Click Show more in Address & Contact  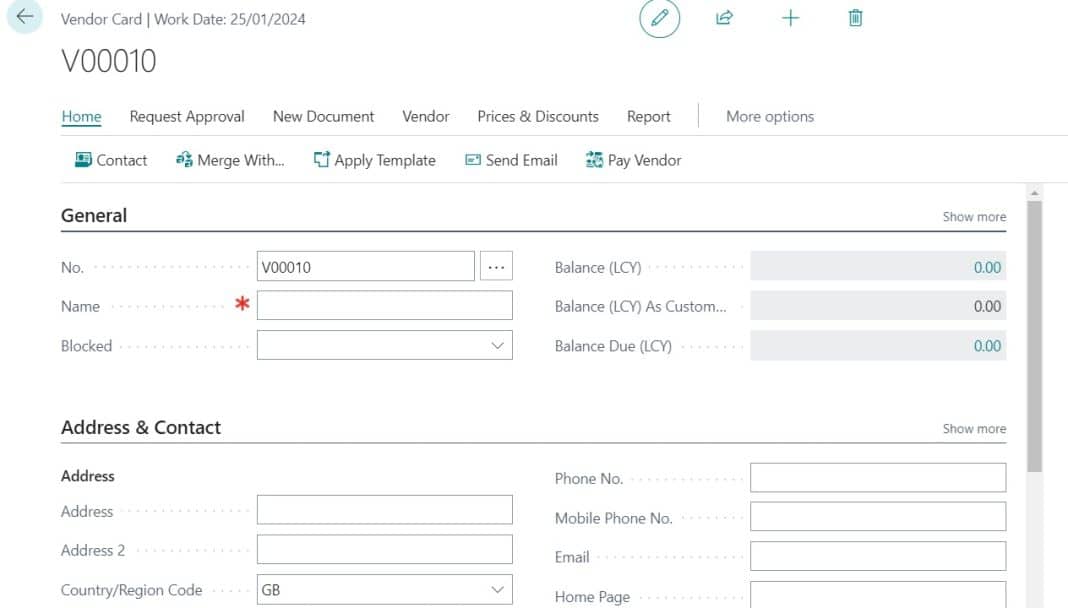coord(973,428)
